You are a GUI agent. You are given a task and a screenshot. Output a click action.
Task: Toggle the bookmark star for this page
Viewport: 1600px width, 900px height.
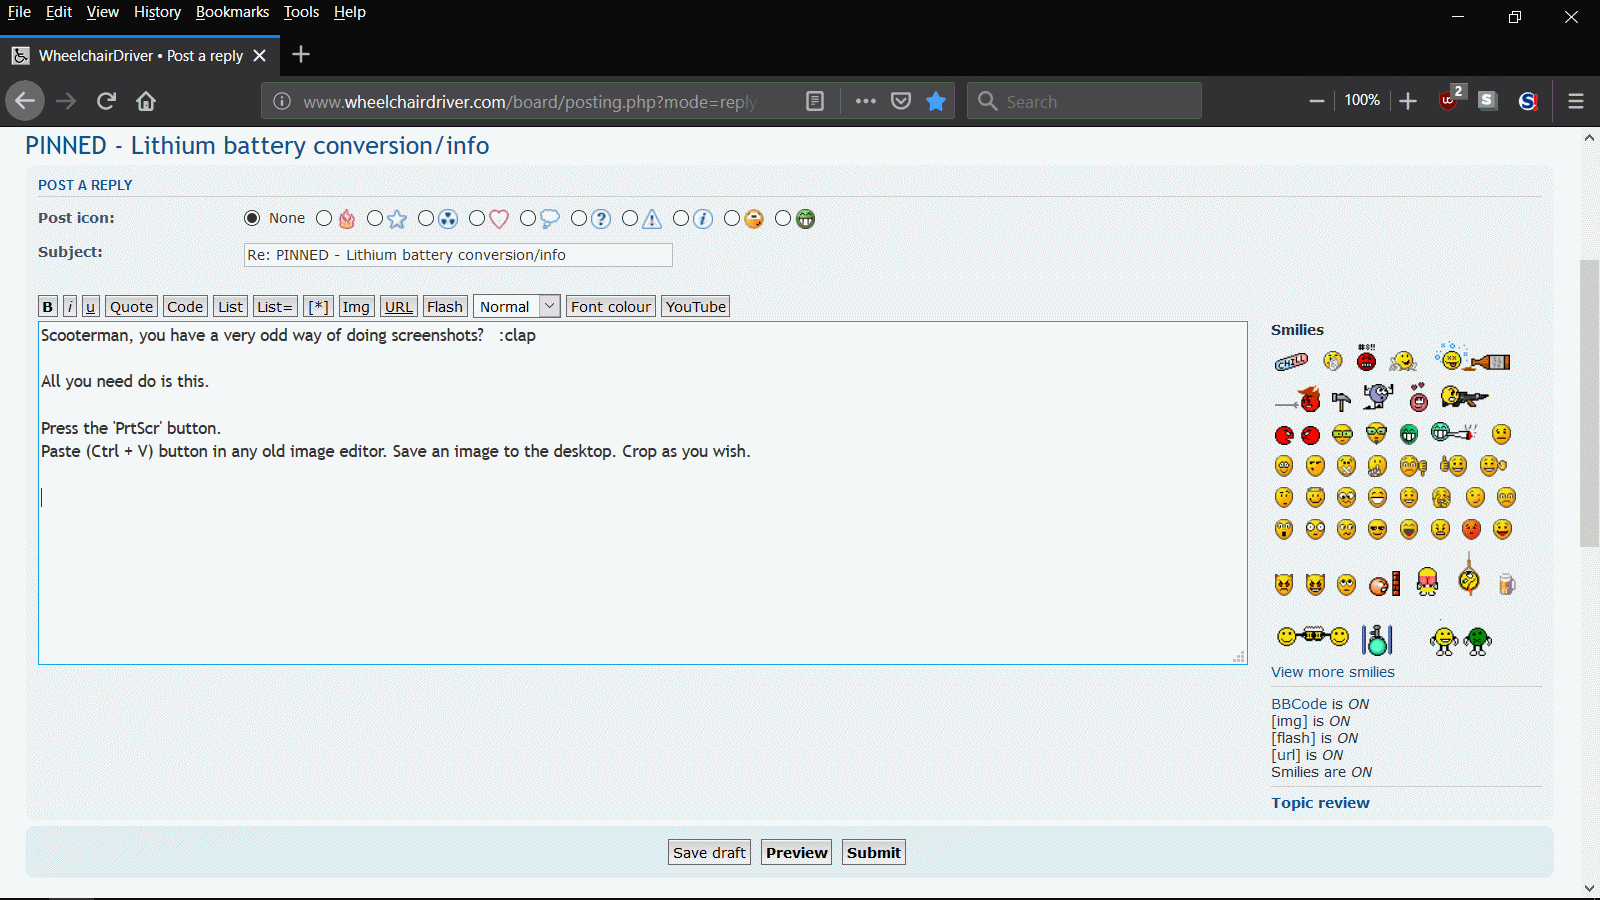tap(936, 101)
